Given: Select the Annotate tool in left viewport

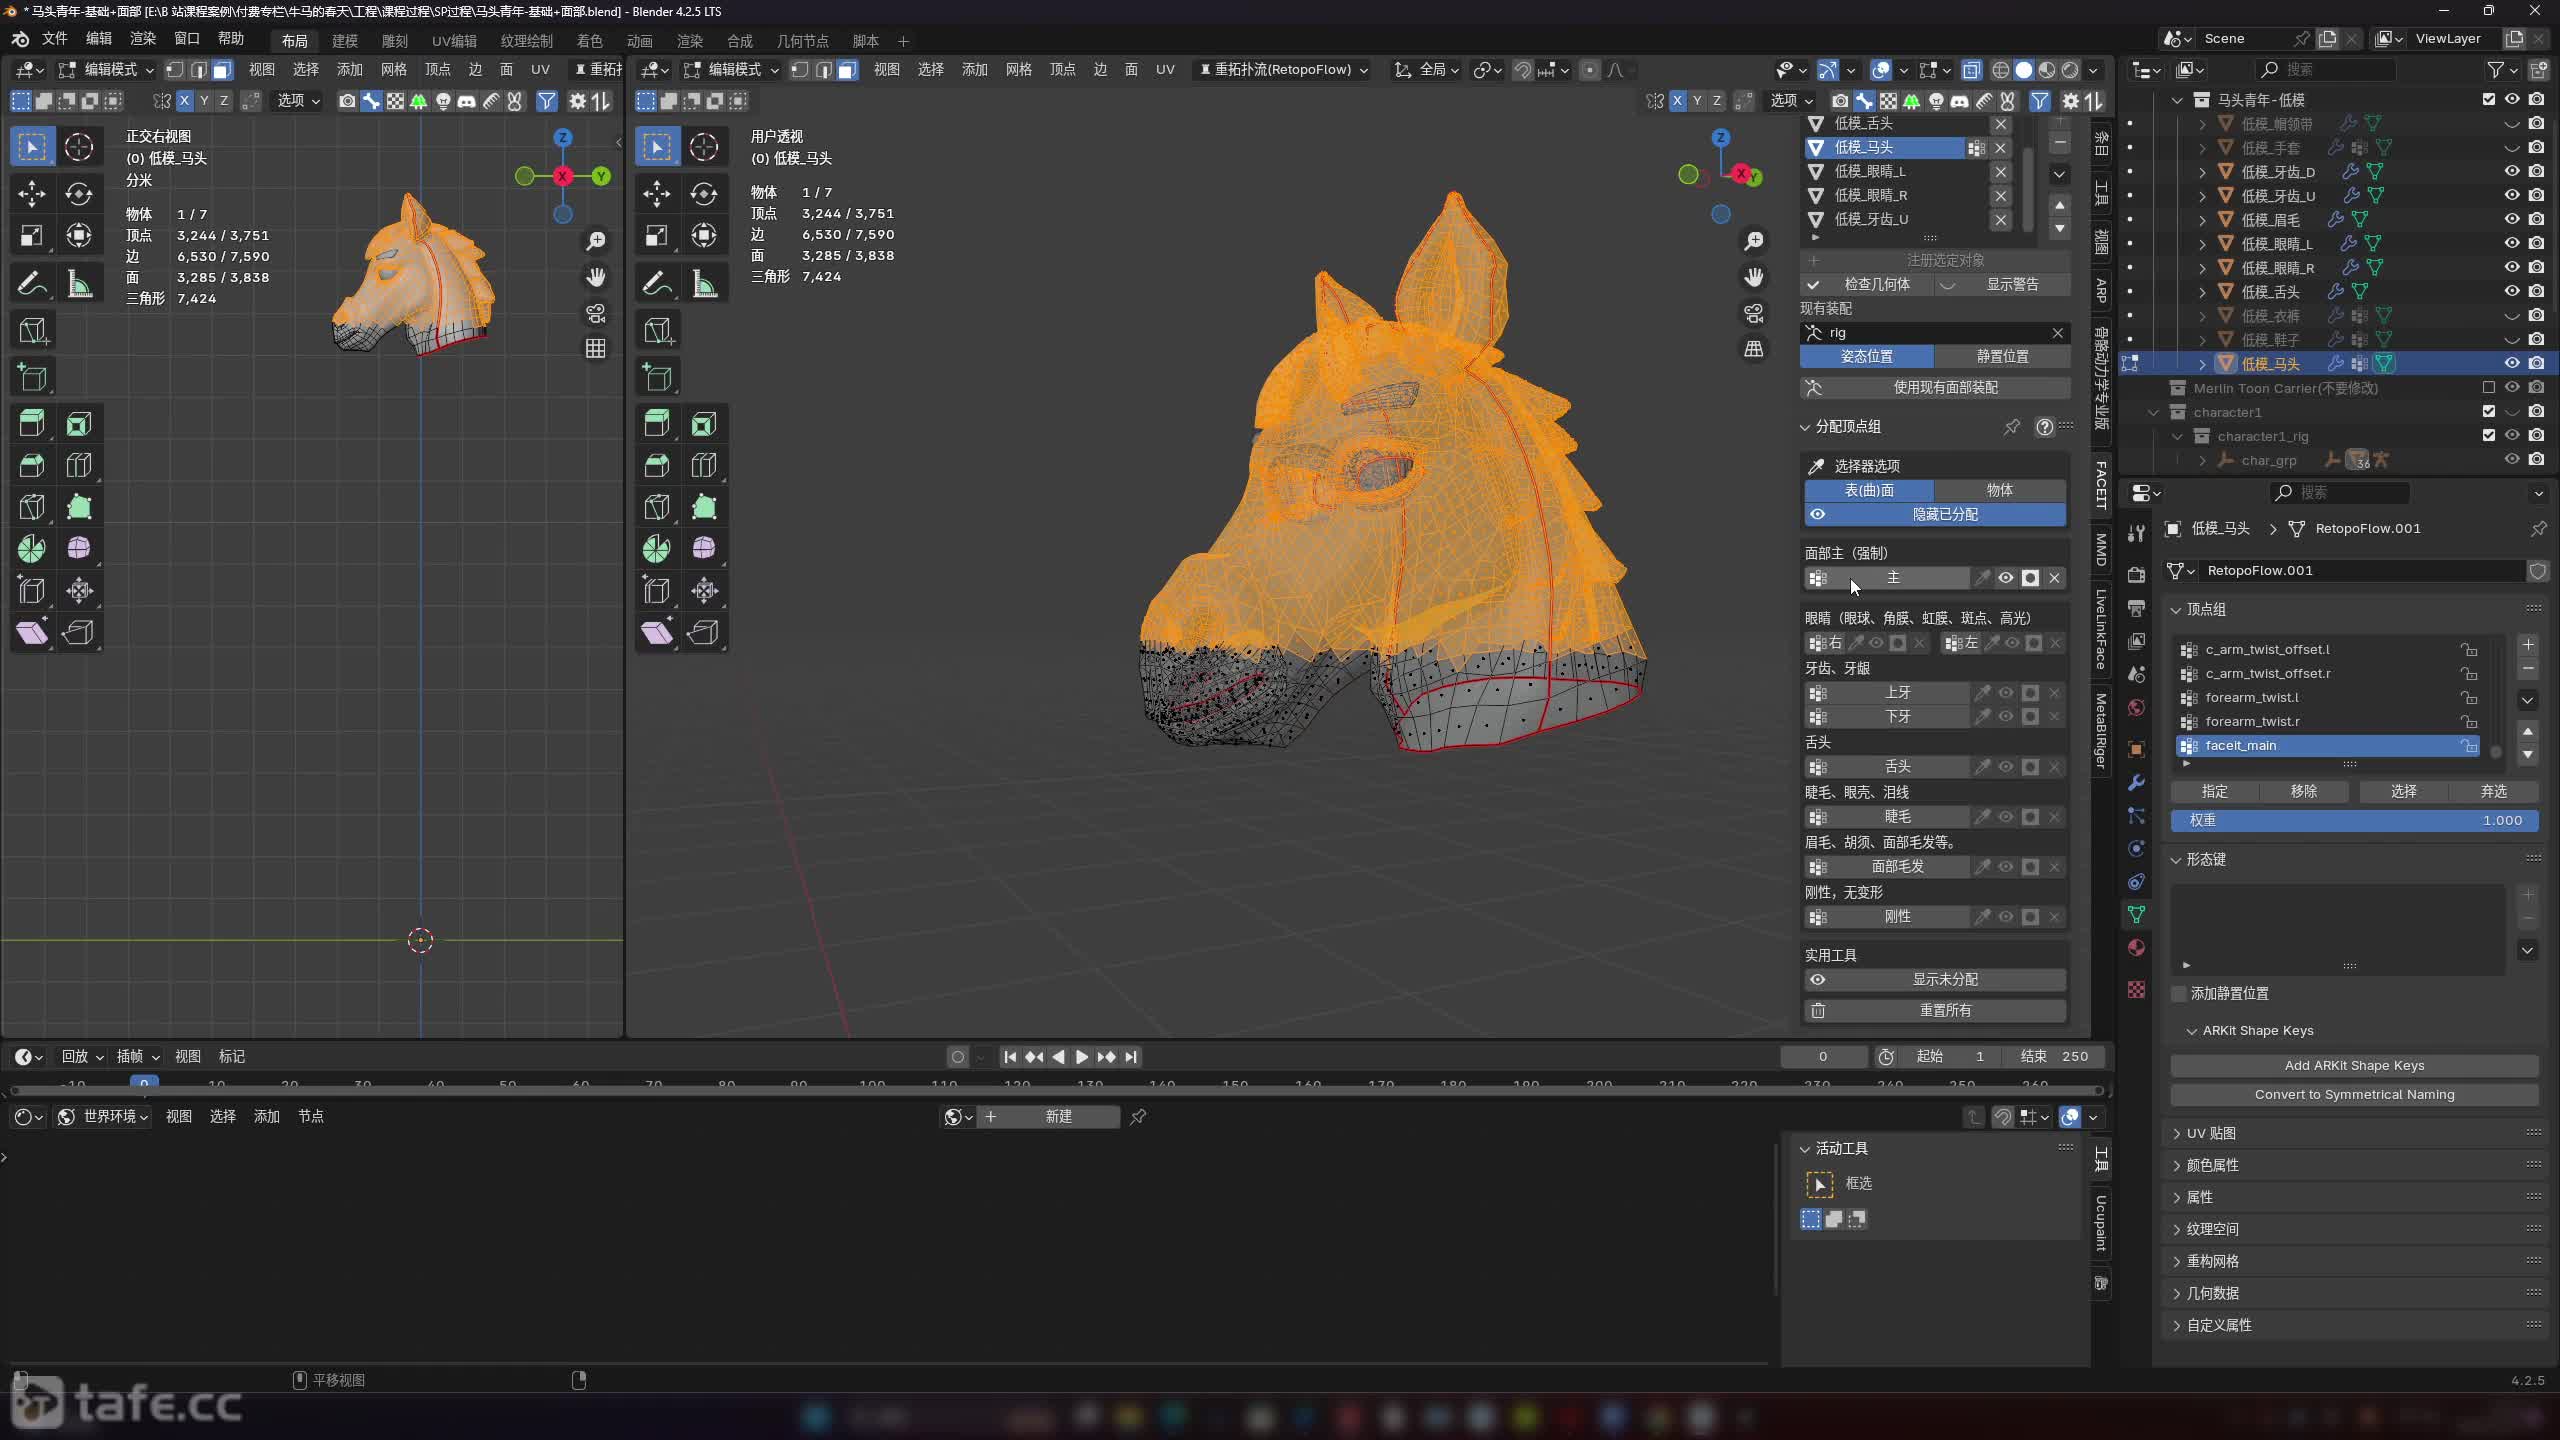Looking at the screenshot, I should 31,284.
